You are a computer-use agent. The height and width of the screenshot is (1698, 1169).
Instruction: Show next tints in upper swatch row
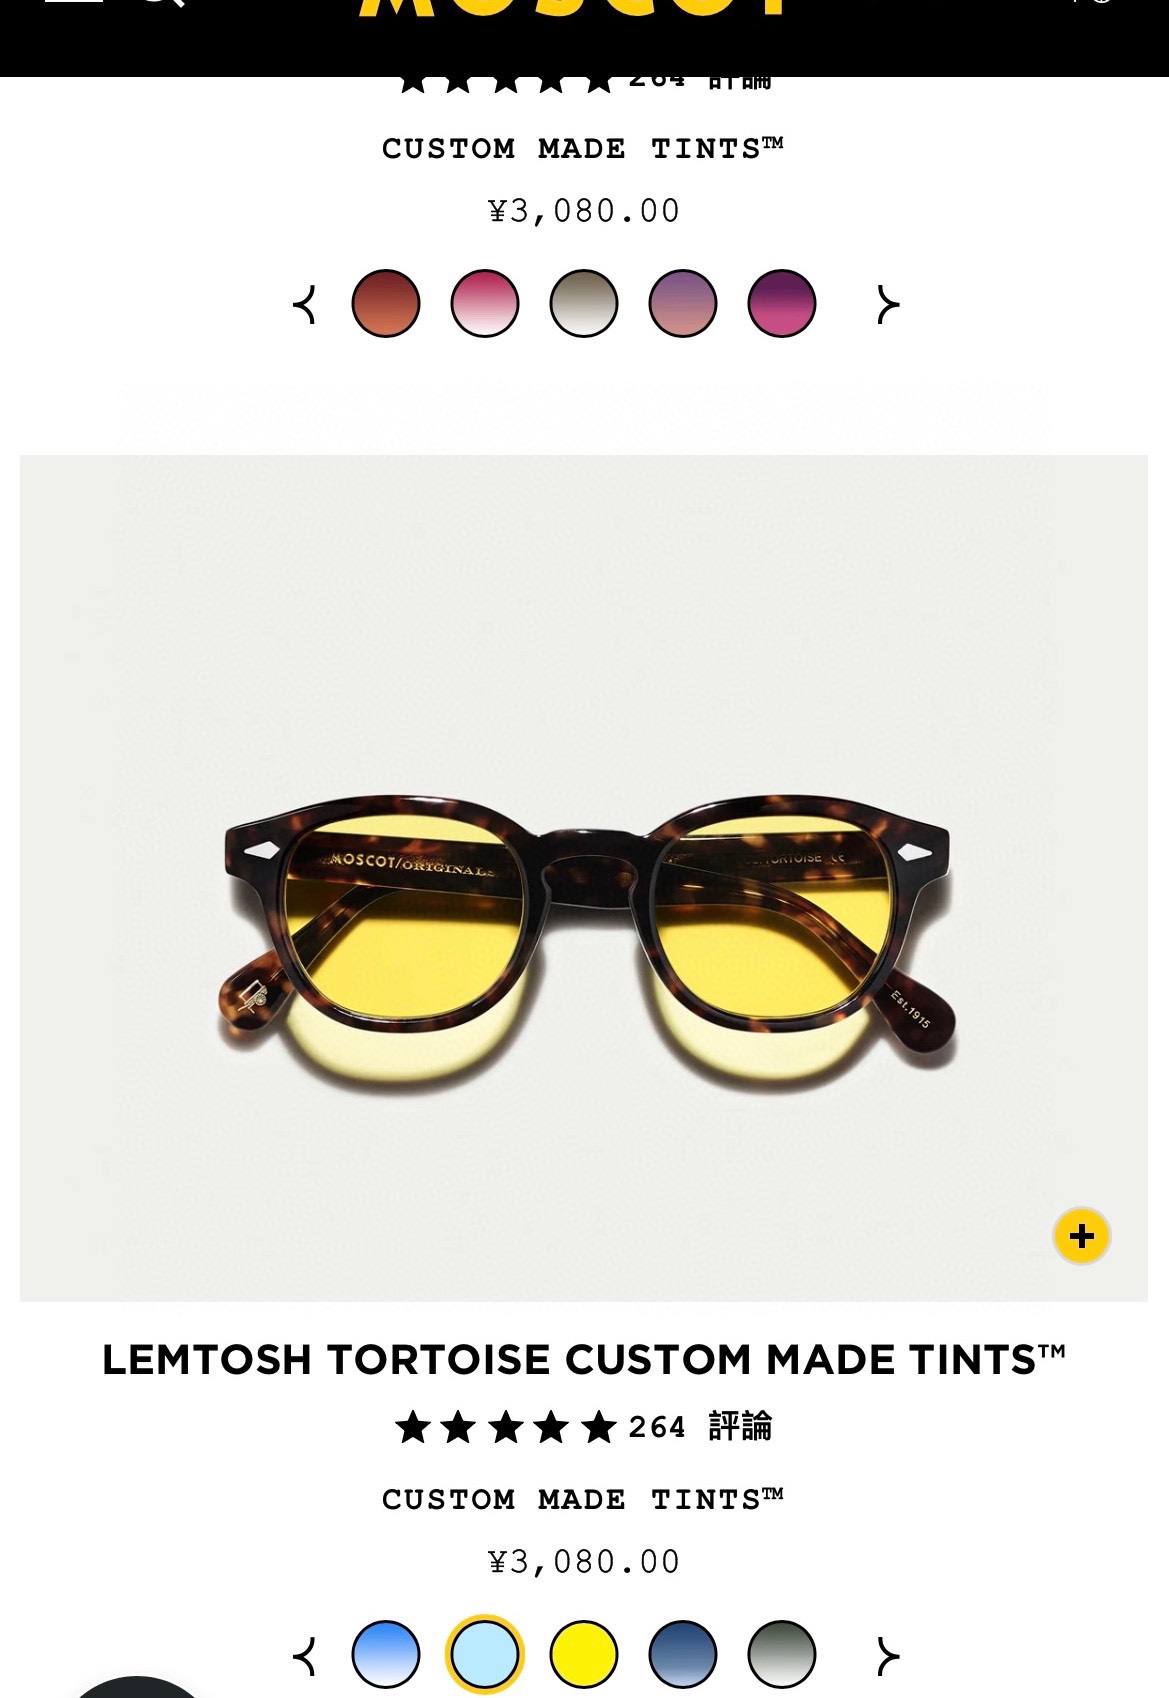click(x=887, y=304)
